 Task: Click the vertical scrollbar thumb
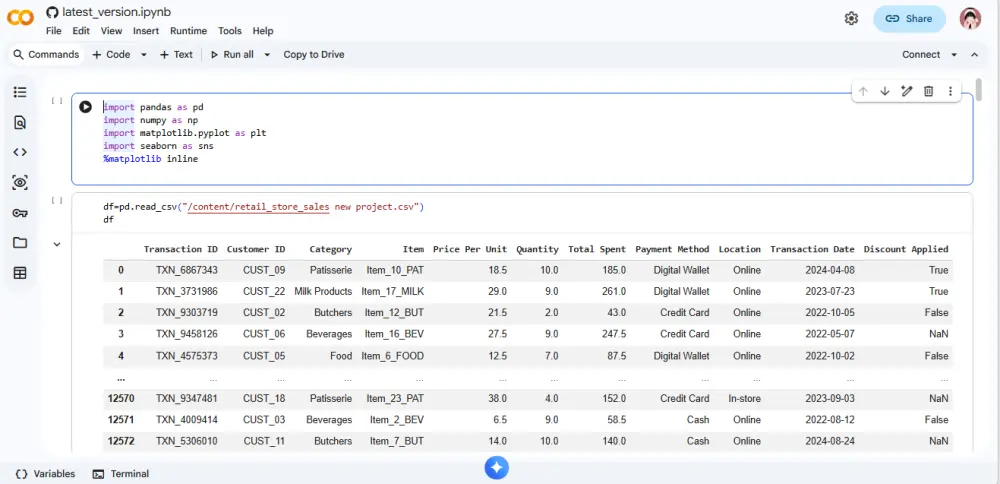click(x=979, y=89)
